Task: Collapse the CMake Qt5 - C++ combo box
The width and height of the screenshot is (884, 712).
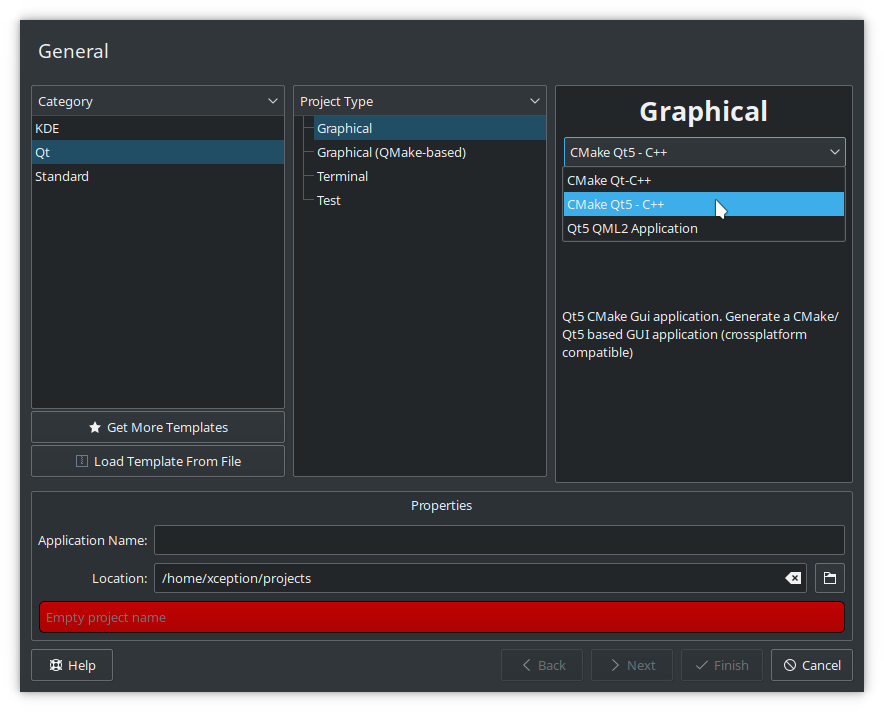Action: pos(704,152)
